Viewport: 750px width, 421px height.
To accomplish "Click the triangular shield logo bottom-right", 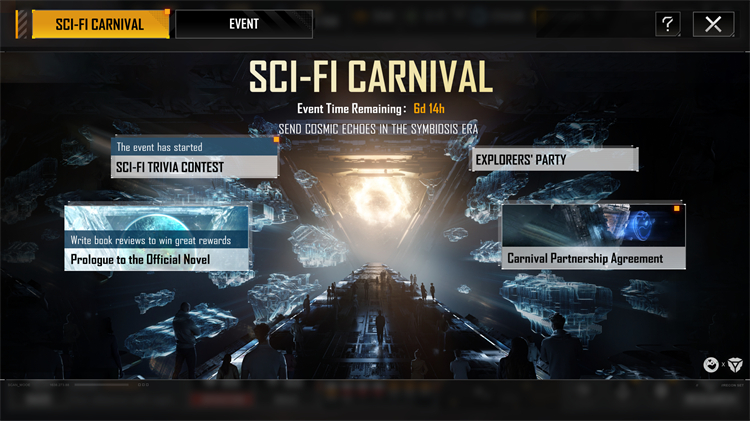I will tap(735, 365).
